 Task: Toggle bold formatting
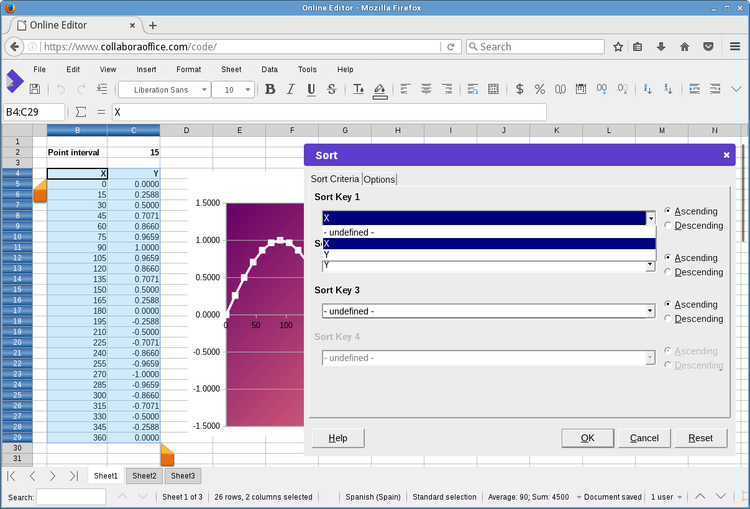tap(270, 89)
